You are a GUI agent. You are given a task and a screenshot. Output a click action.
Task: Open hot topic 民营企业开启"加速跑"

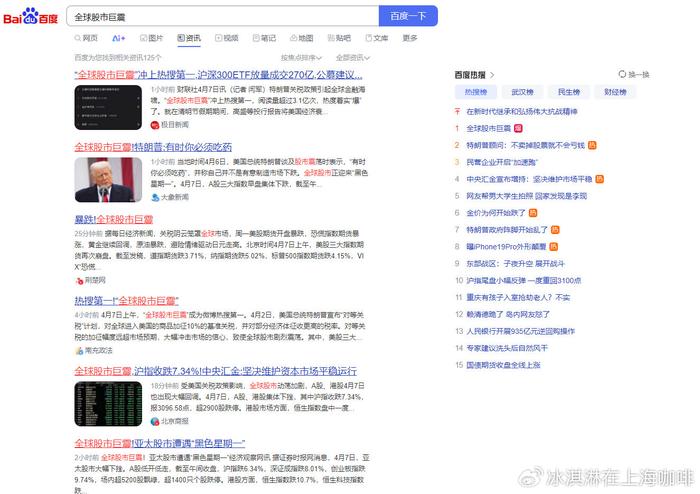click(x=502, y=162)
